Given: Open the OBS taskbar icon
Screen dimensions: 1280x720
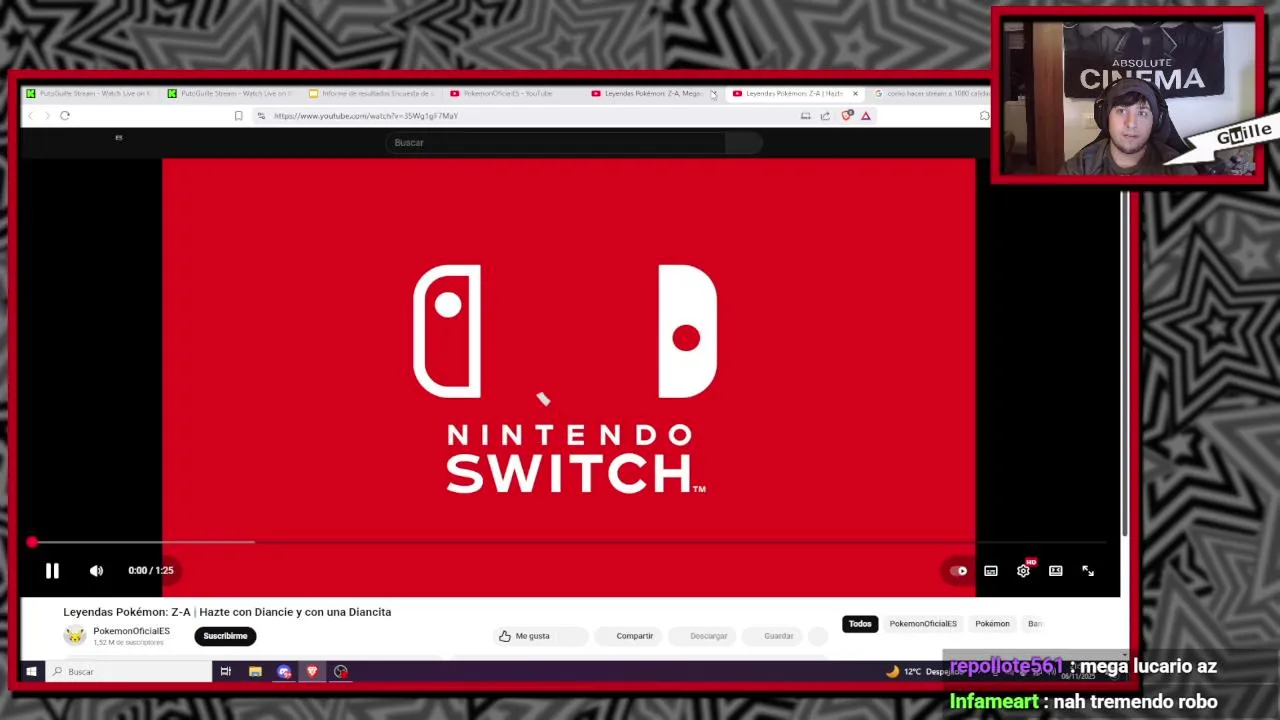Looking at the screenshot, I should point(341,672).
